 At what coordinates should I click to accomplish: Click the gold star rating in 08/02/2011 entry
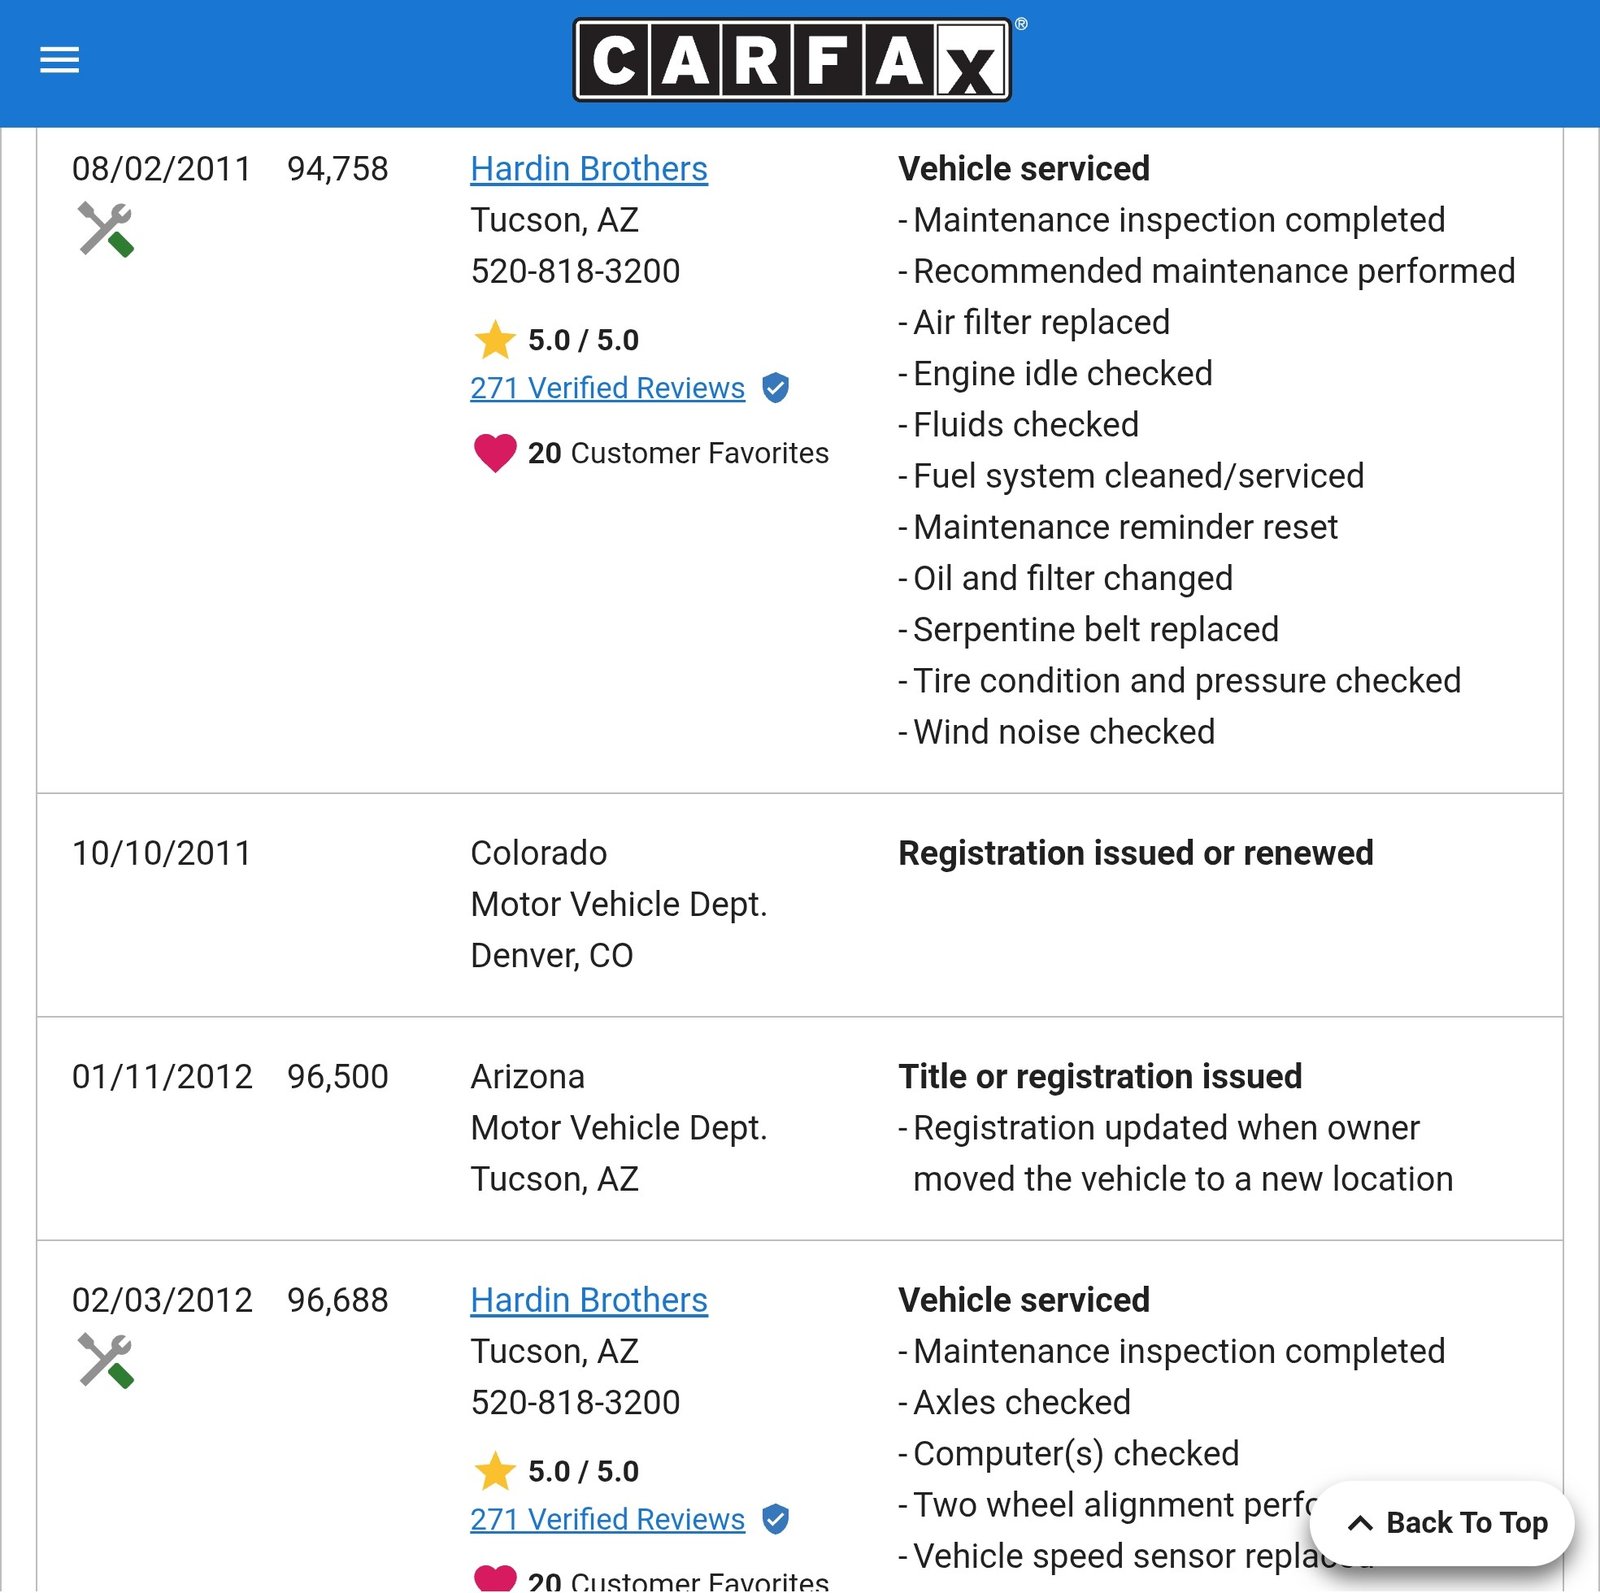[x=494, y=340]
